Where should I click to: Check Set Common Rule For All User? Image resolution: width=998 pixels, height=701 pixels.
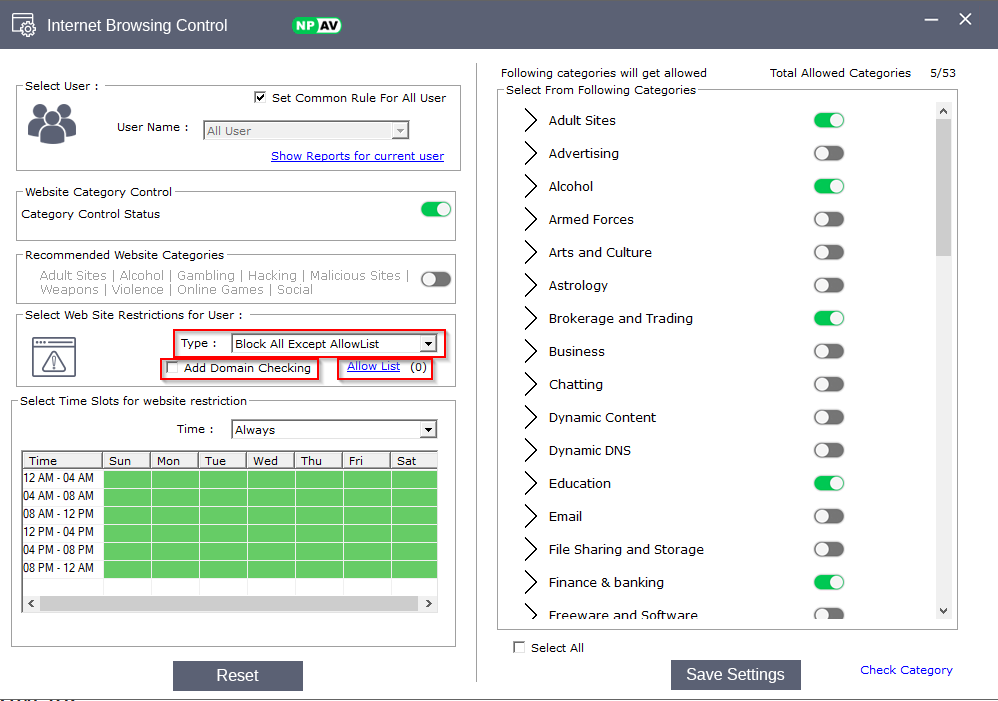coord(261,98)
